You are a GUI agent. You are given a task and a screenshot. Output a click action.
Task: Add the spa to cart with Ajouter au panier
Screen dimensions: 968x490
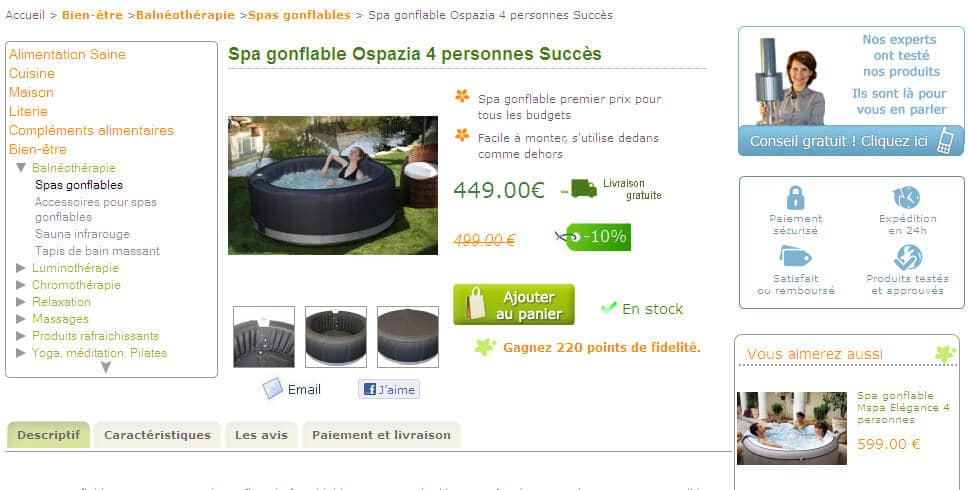pos(514,305)
